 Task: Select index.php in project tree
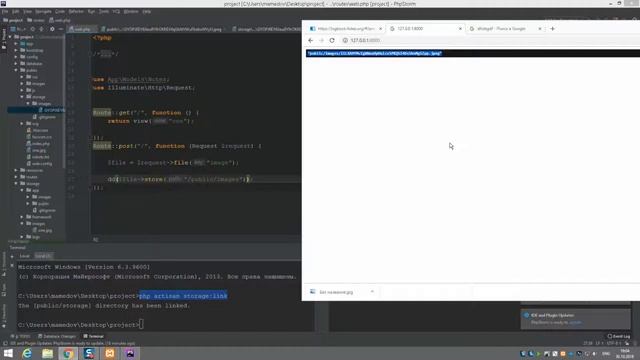pos(38,143)
